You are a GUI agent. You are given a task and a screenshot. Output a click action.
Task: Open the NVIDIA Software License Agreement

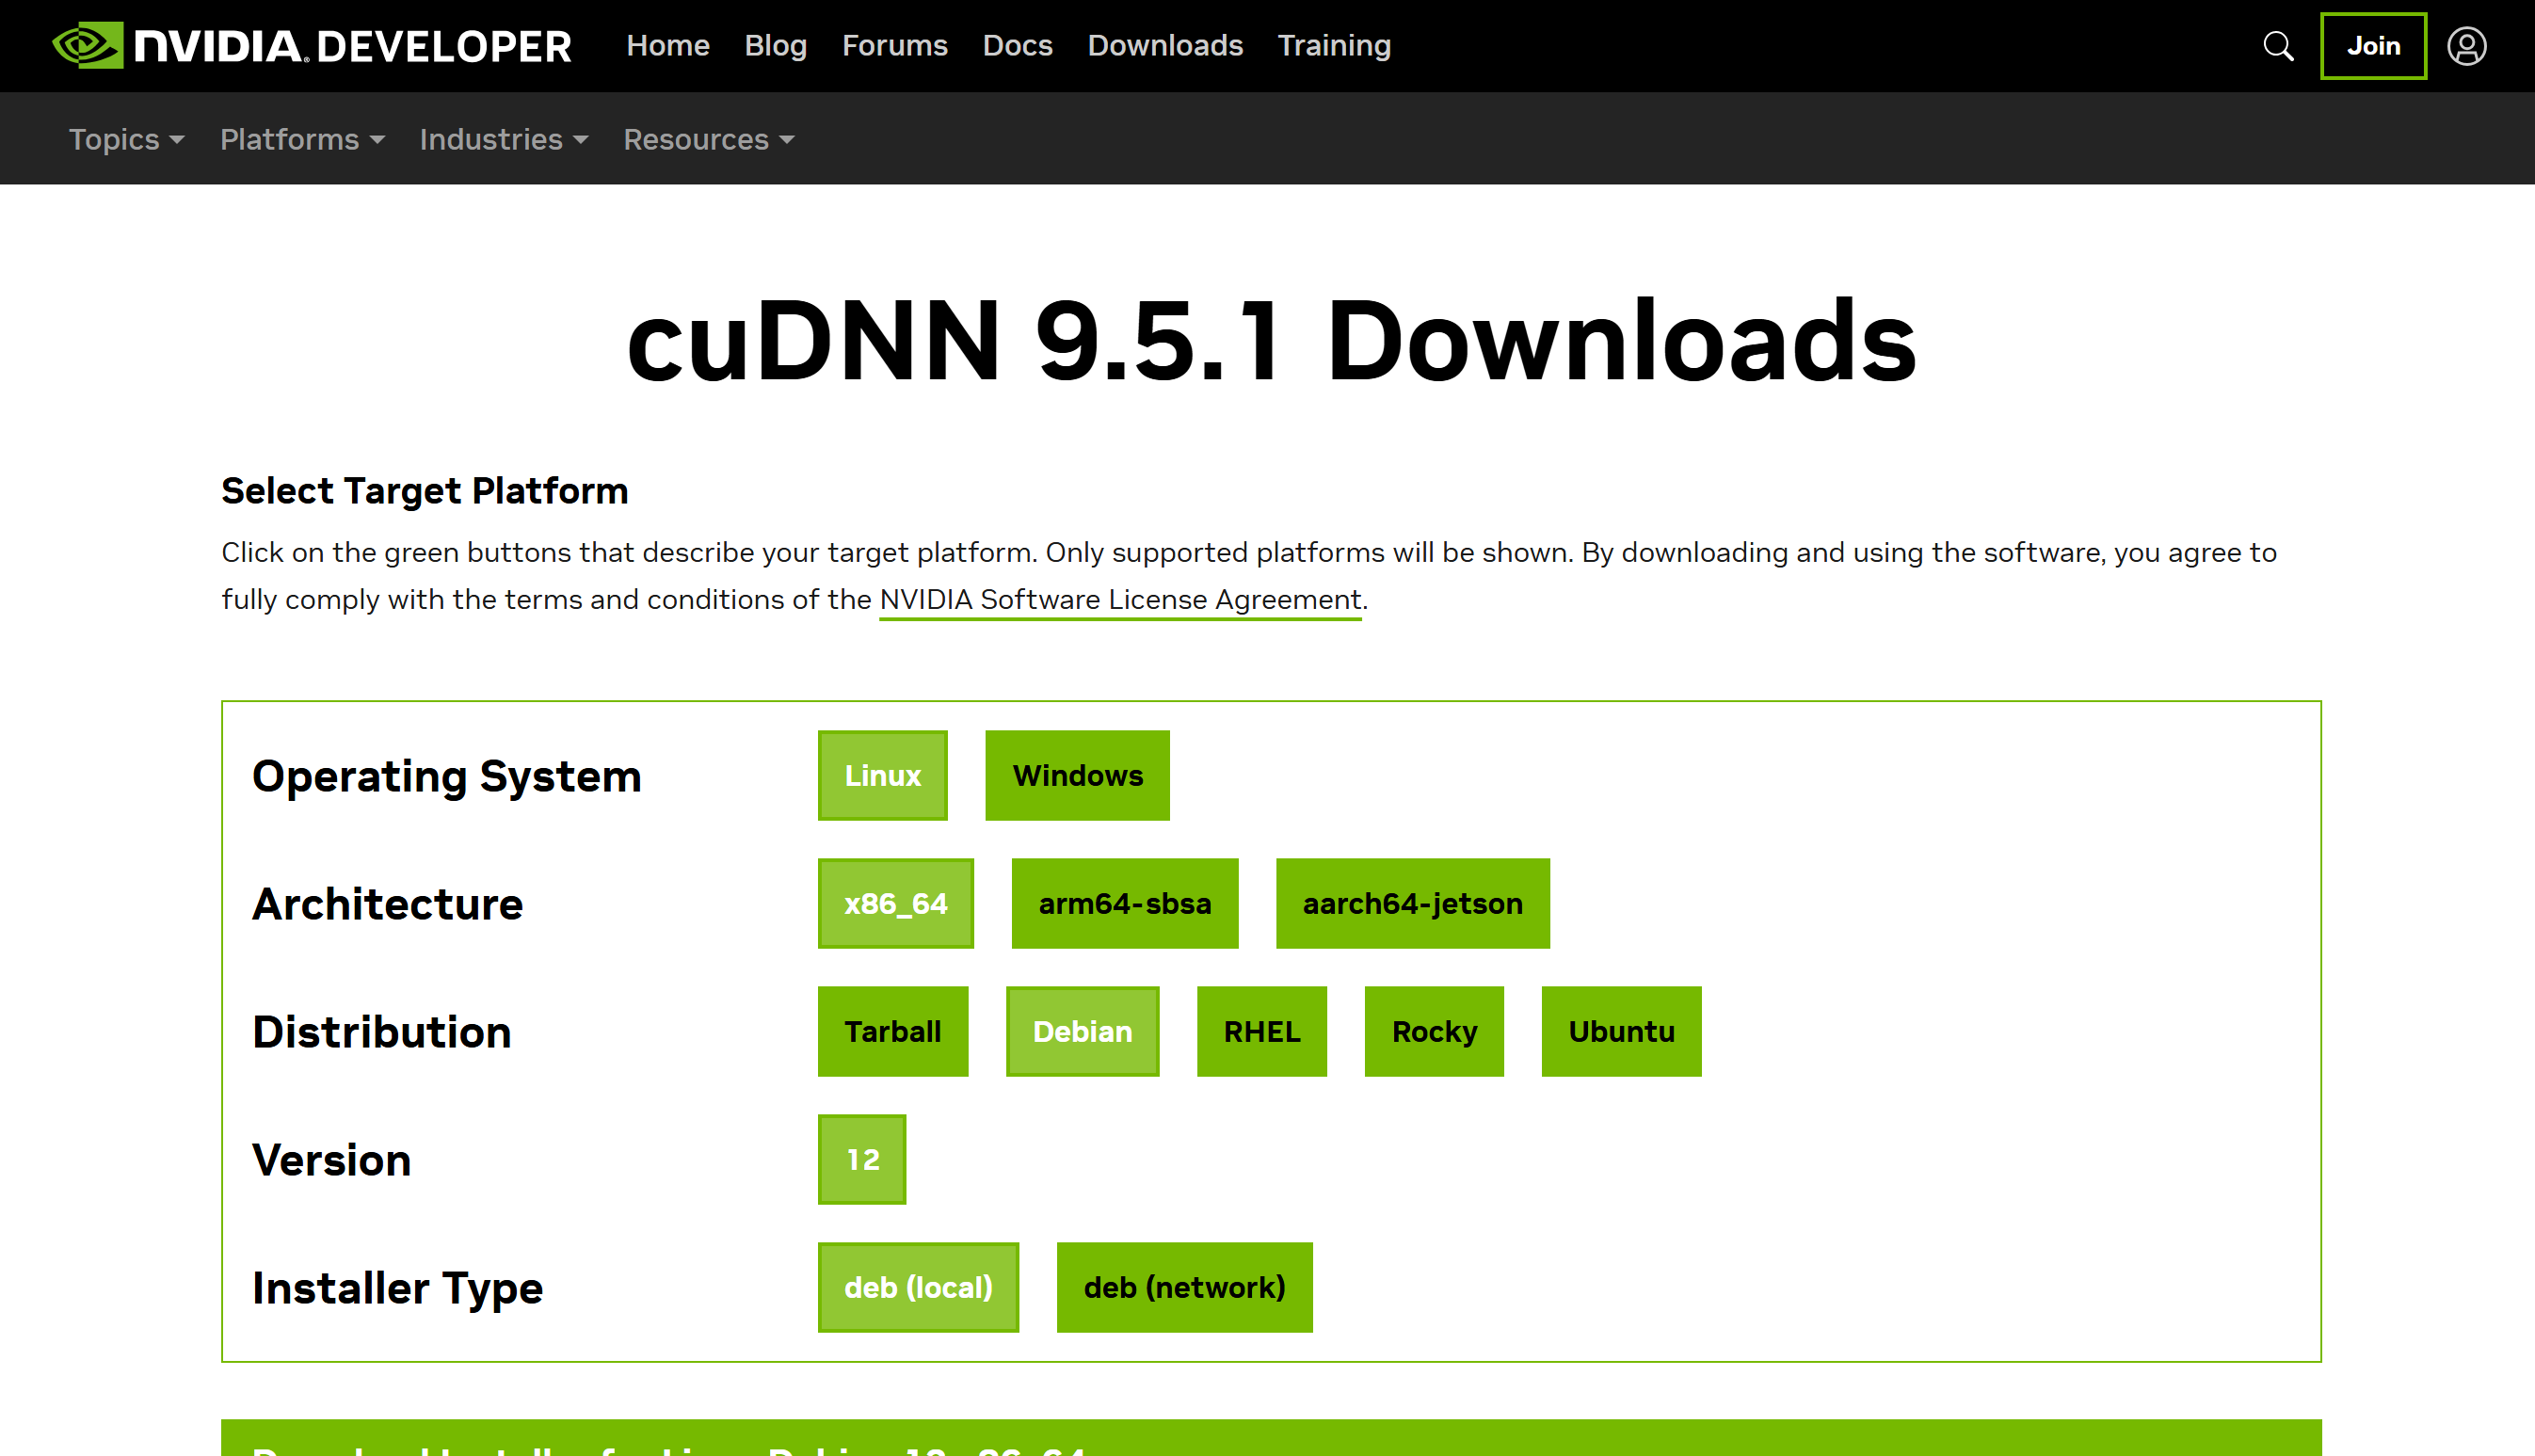1119,599
